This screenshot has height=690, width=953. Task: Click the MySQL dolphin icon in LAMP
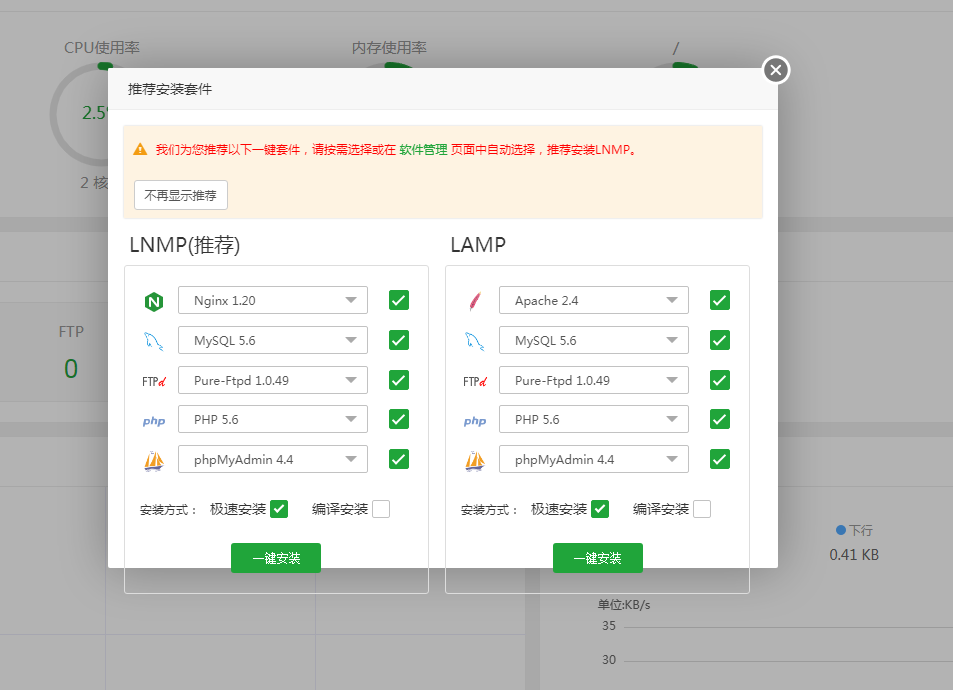475,341
